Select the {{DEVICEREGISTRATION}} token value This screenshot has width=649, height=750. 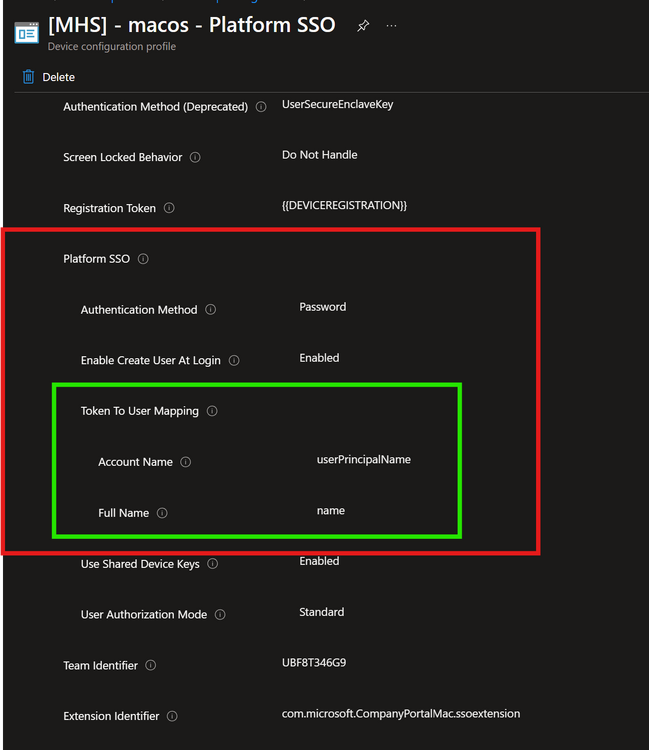344,205
